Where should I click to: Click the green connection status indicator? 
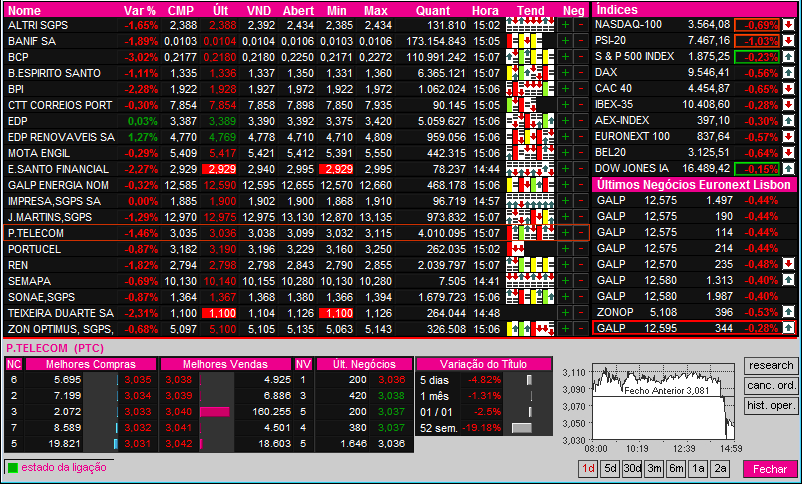13,468
